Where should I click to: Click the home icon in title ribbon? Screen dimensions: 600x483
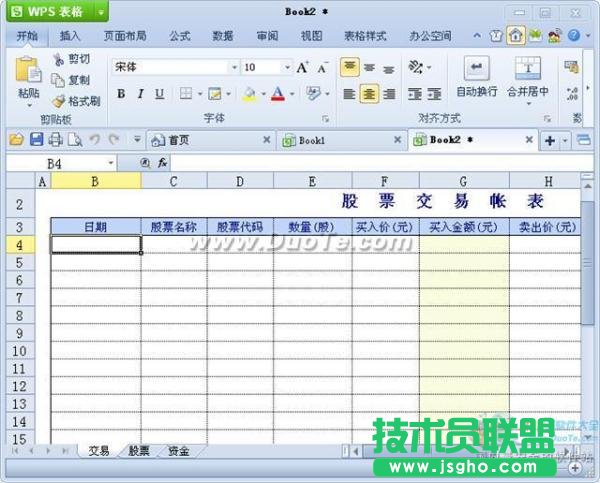click(x=516, y=36)
